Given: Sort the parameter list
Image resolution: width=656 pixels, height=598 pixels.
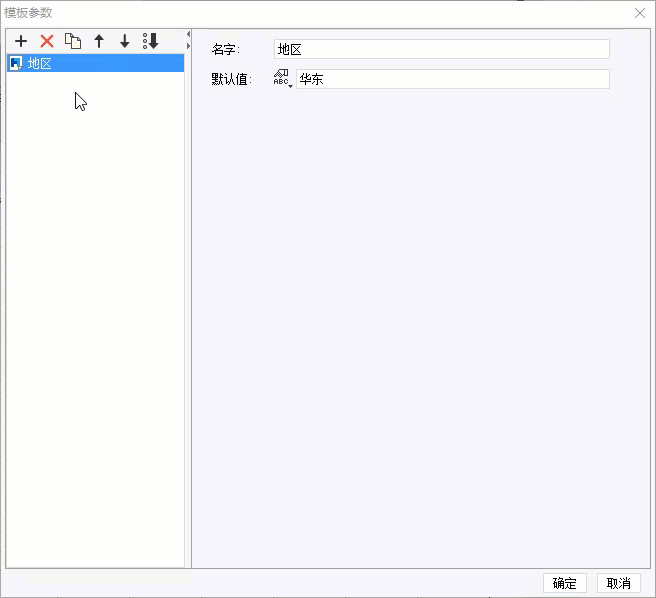Looking at the screenshot, I should [x=151, y=41].
